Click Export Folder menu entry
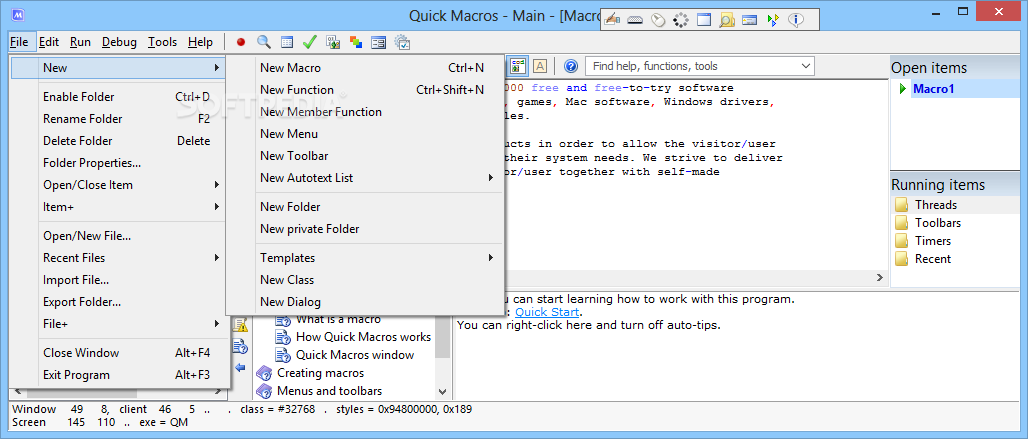Screen dimensions: 1028x439 pyautogui.click(x=119, y=302)
